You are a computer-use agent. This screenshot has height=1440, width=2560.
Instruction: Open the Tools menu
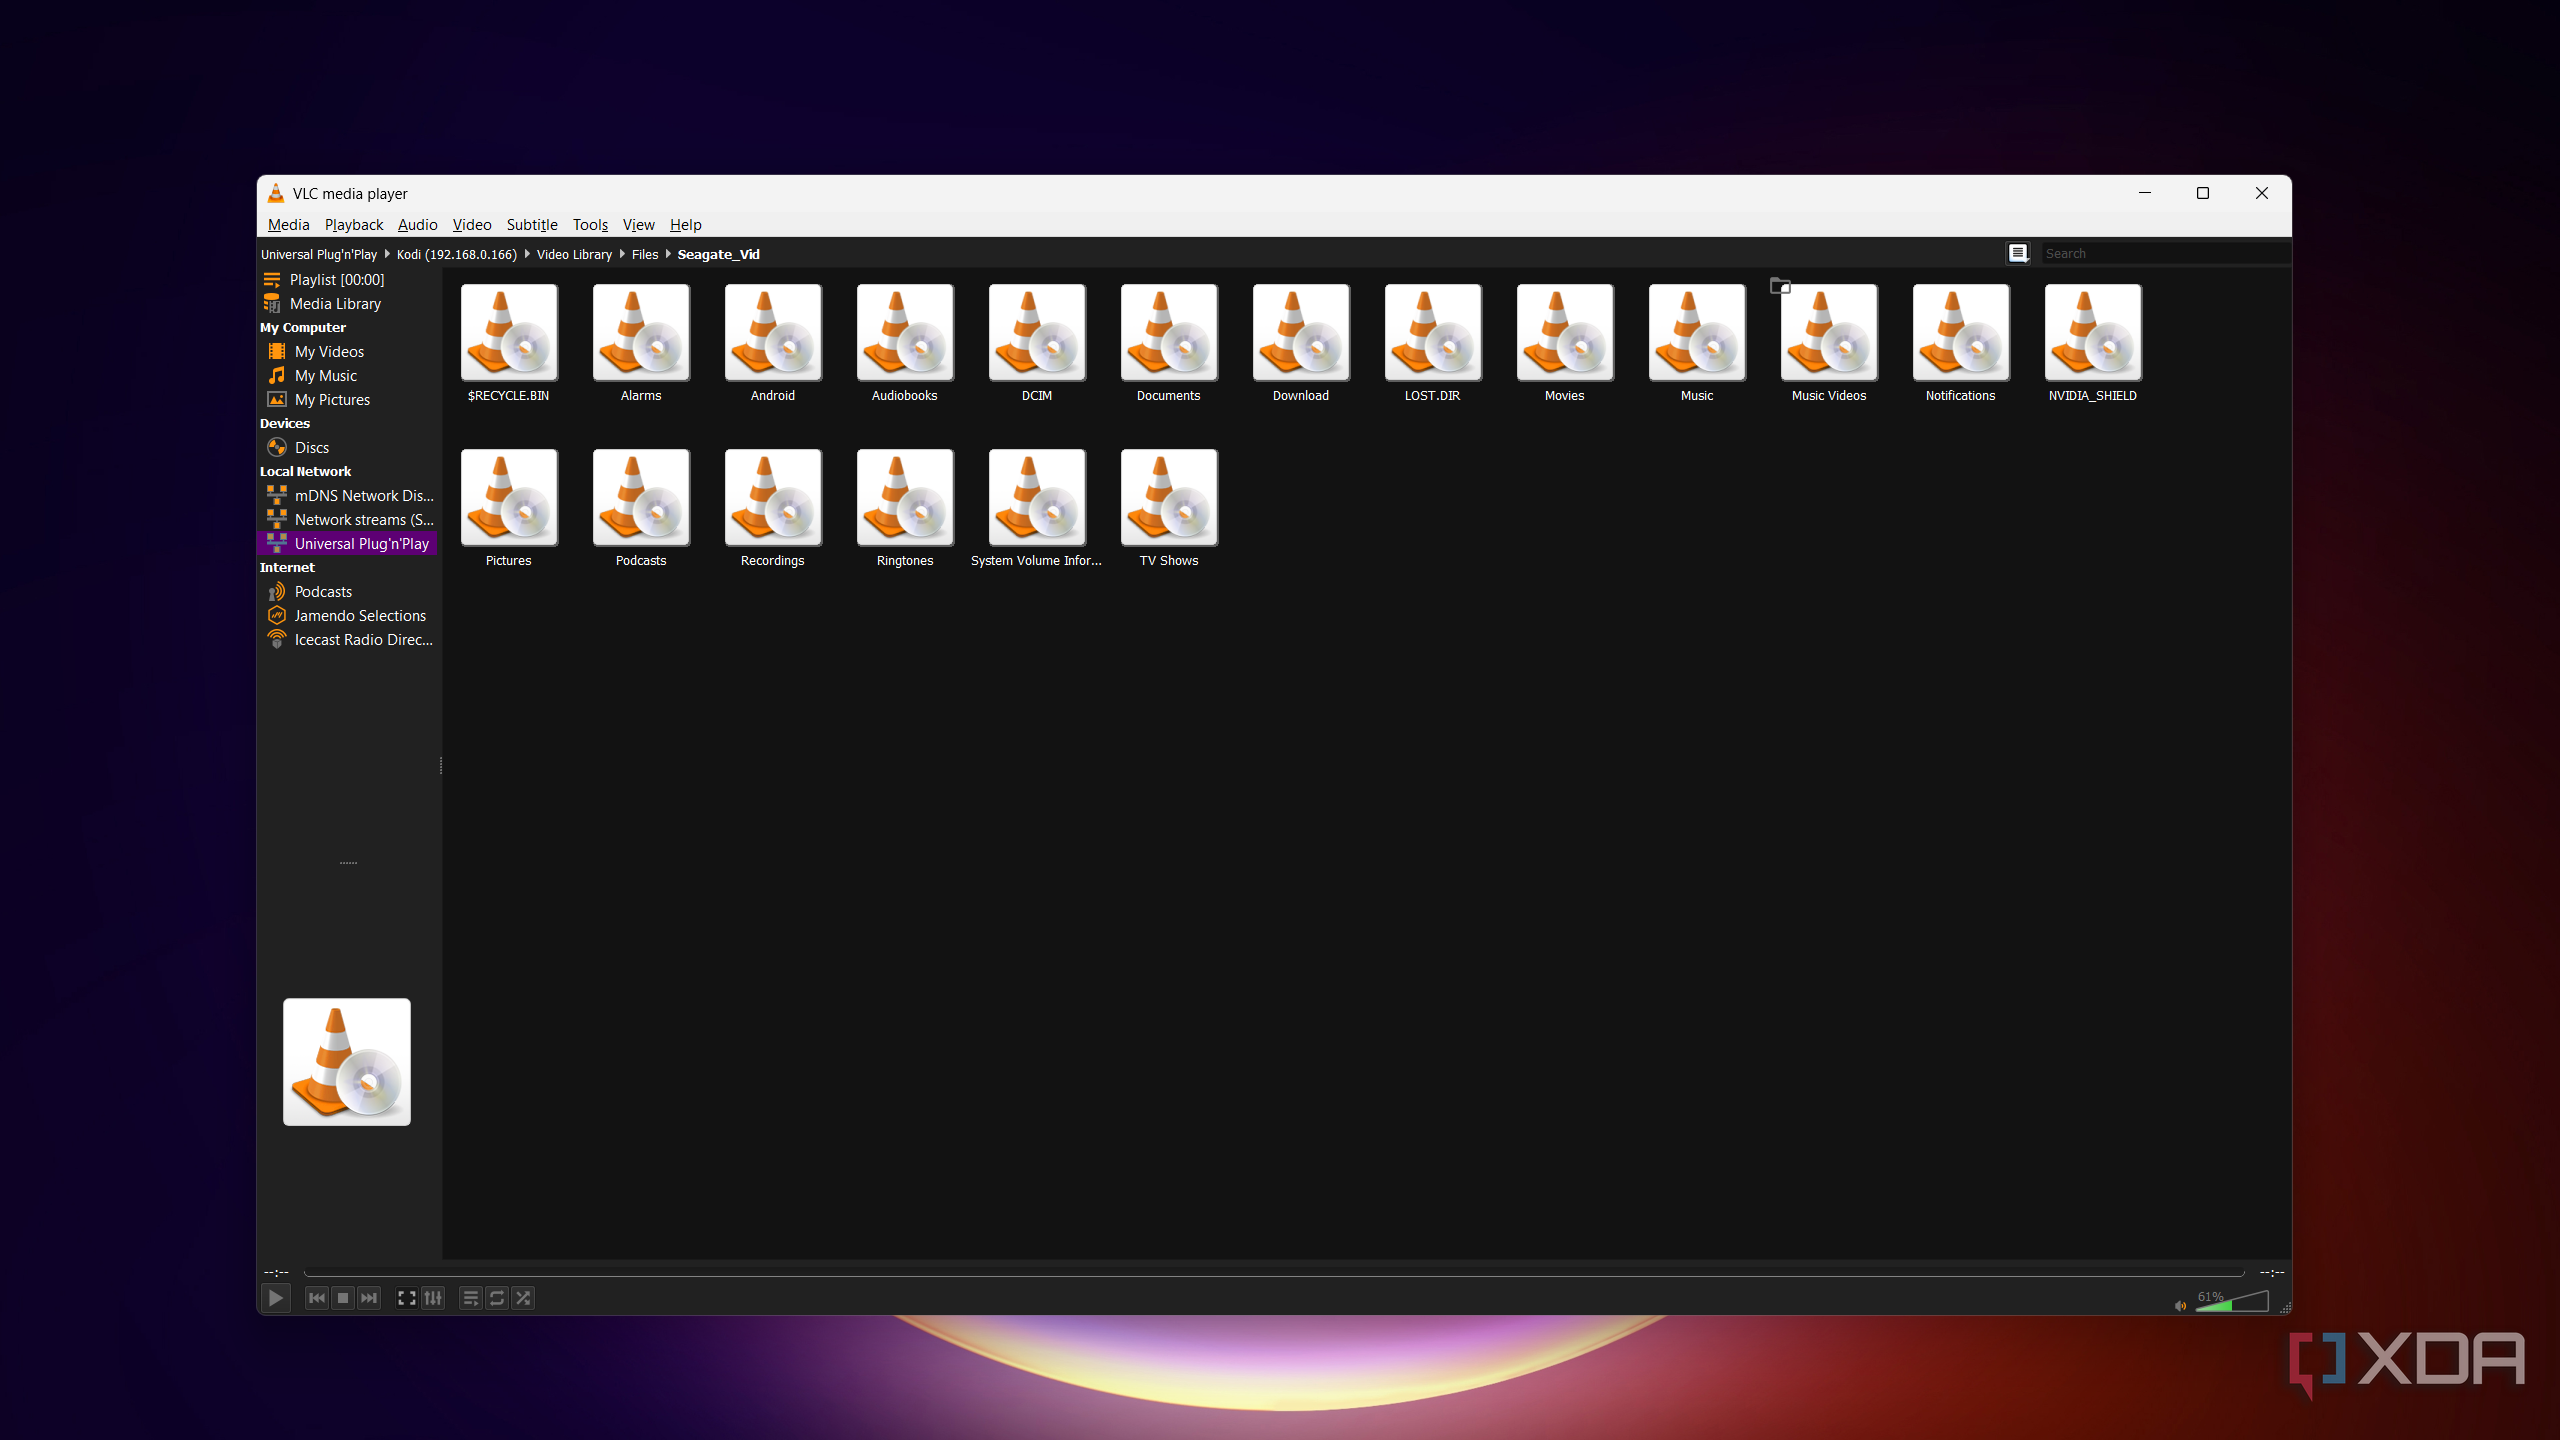(x=590, y=225)
